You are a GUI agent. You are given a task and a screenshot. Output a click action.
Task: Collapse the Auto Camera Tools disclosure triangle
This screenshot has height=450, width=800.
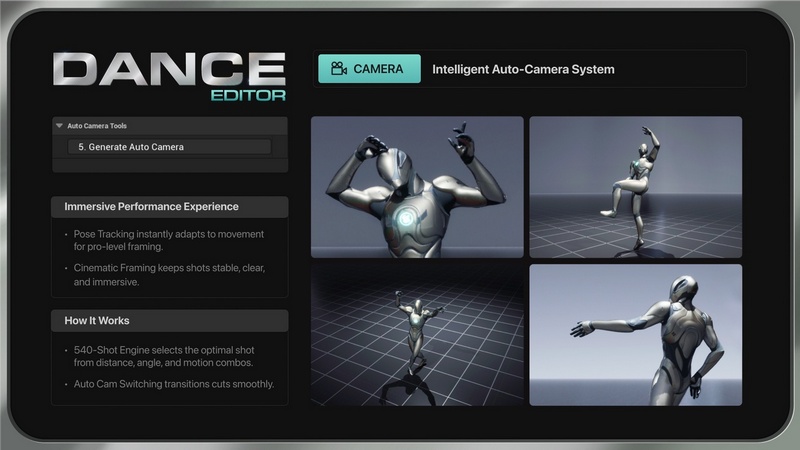click(x=60, y=126)
